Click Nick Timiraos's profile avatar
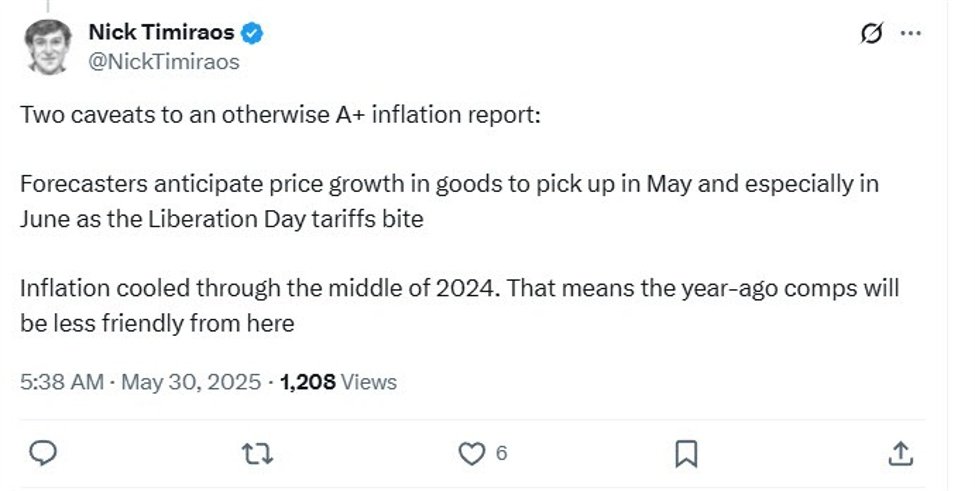The image size is (975, 491). (x=47, y=46)
